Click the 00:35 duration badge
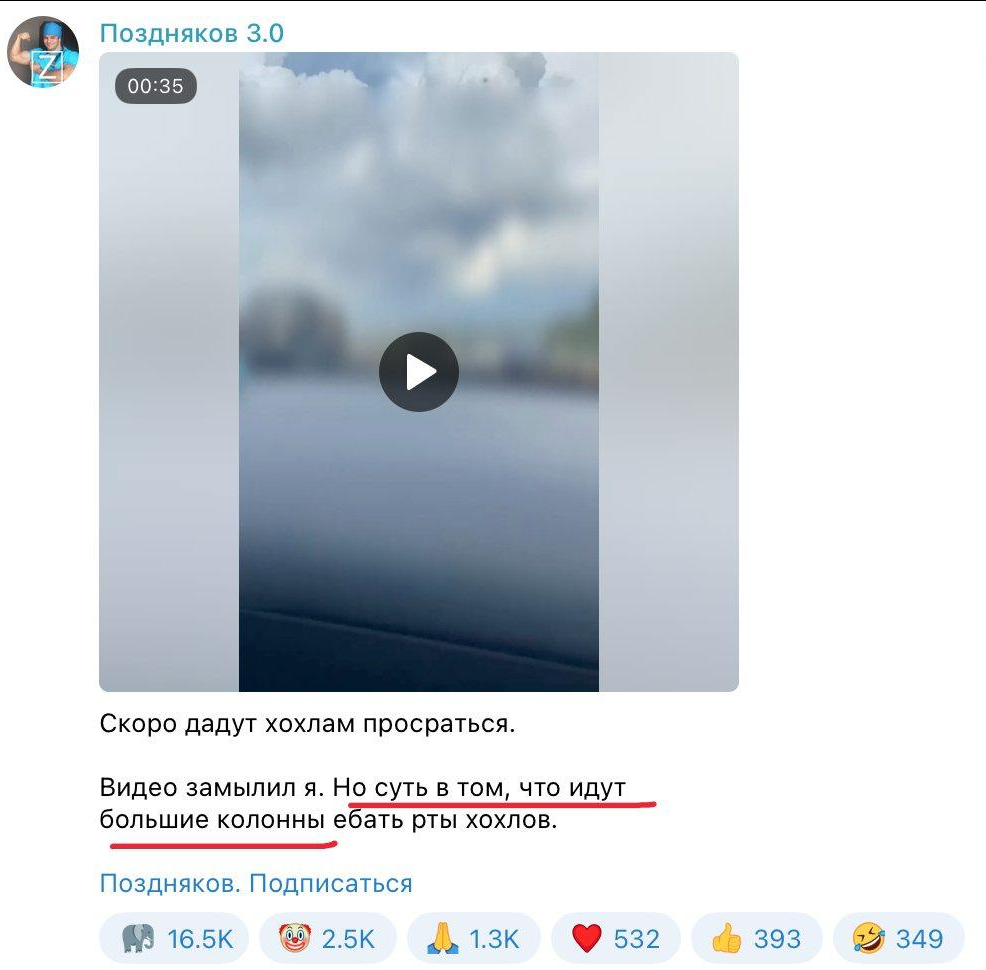This screenshot has width=986, height=970. click(x=155, y=85)
